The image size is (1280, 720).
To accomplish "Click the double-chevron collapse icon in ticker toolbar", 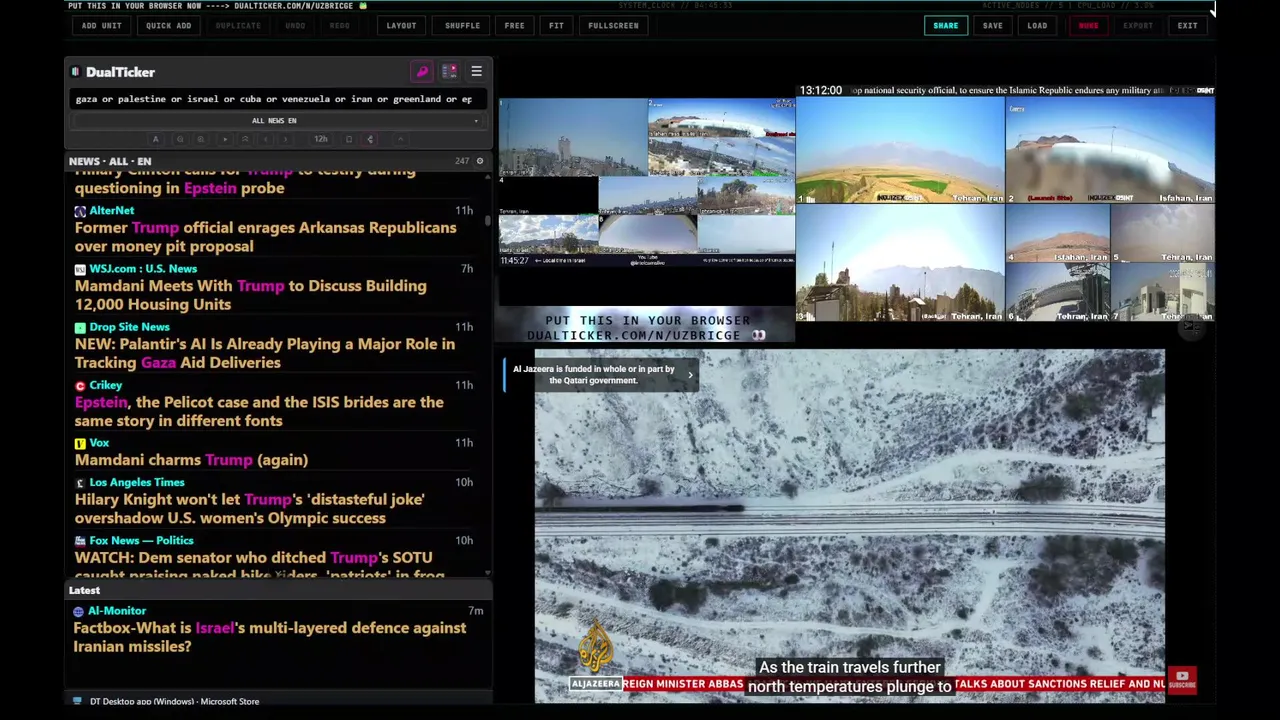I will (245, 139).
